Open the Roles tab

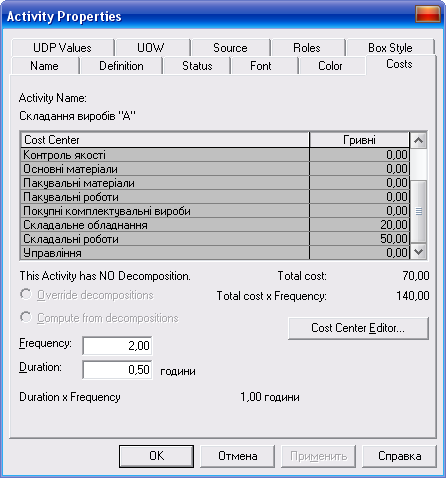coord(307,48)
